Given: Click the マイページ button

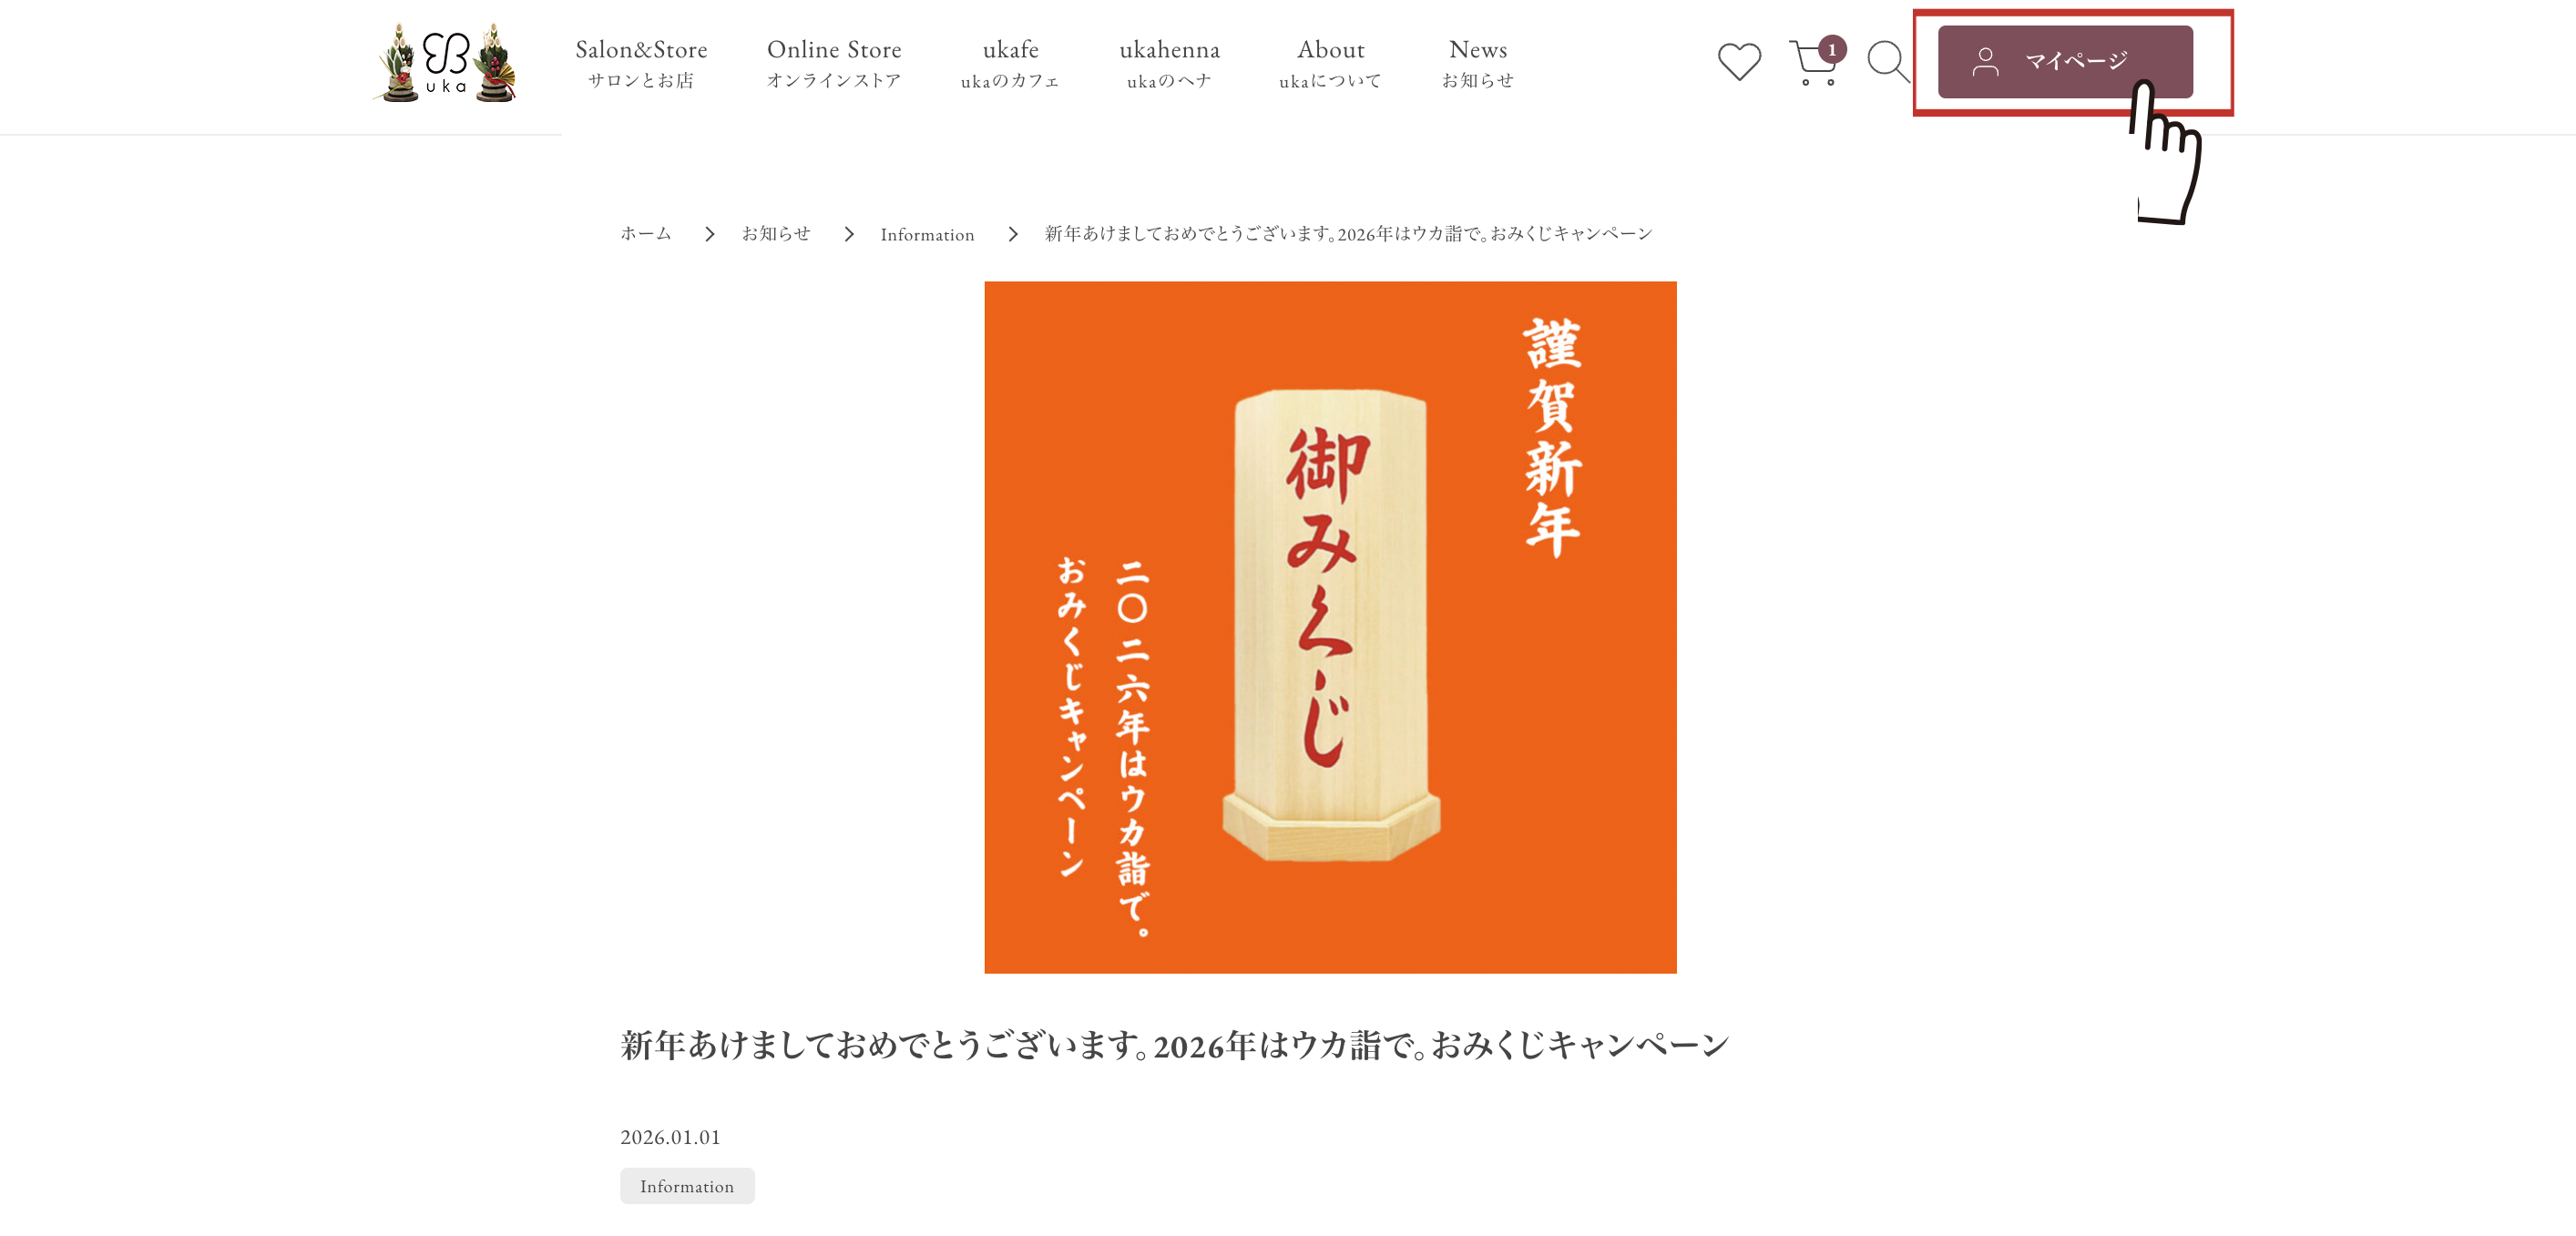Looking at the screenshot, I should [2065, 62].
